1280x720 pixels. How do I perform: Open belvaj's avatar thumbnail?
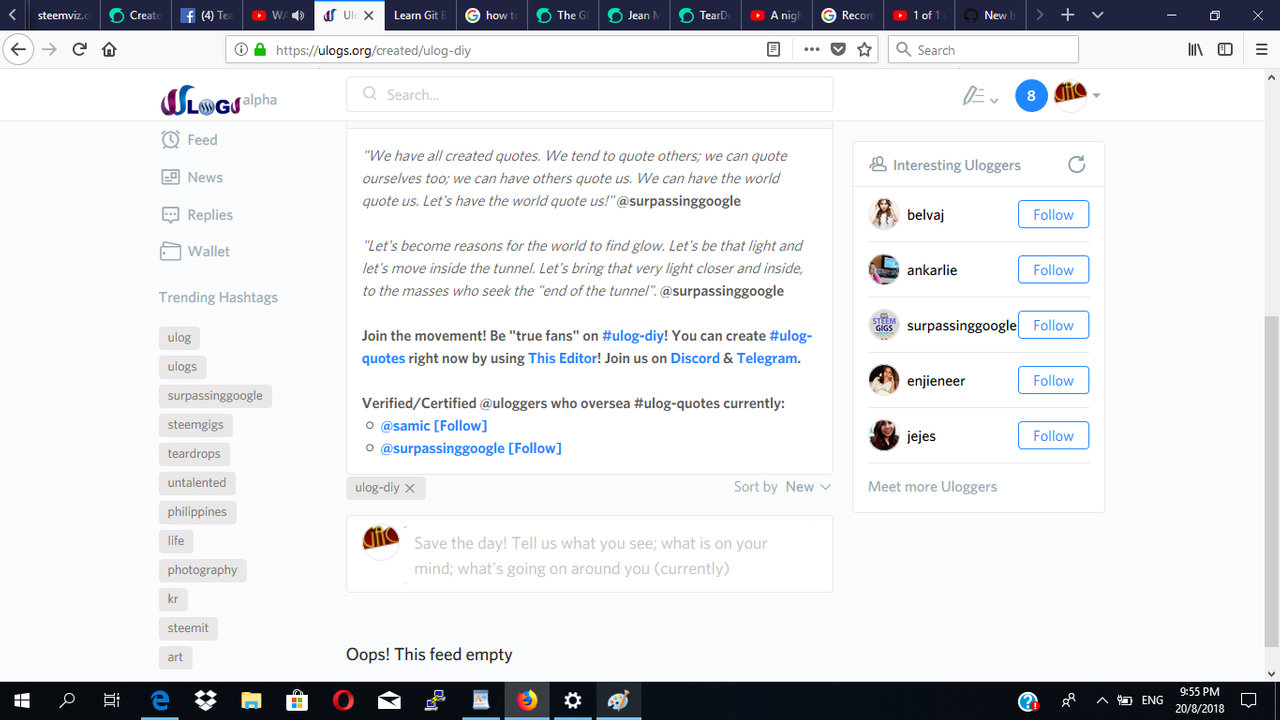pyautogui.click(x=884, y=215)
